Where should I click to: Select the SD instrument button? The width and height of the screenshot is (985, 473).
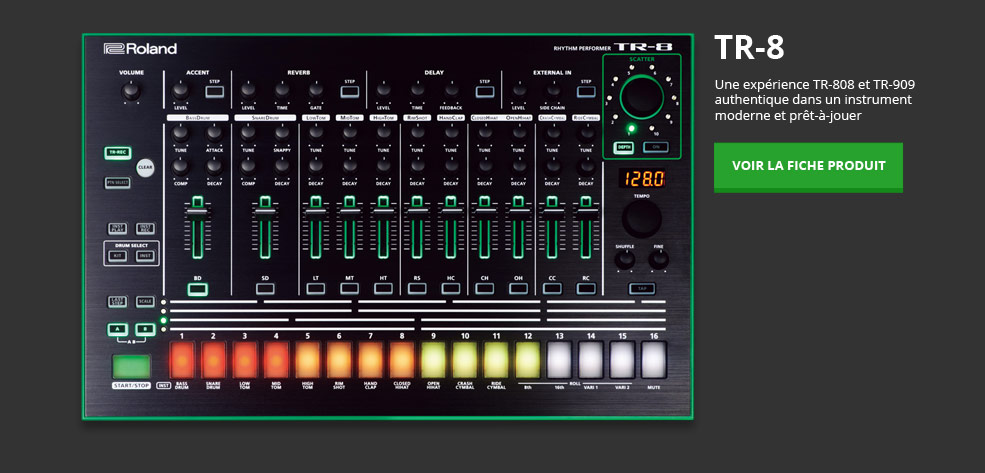[x=265, y=289]
